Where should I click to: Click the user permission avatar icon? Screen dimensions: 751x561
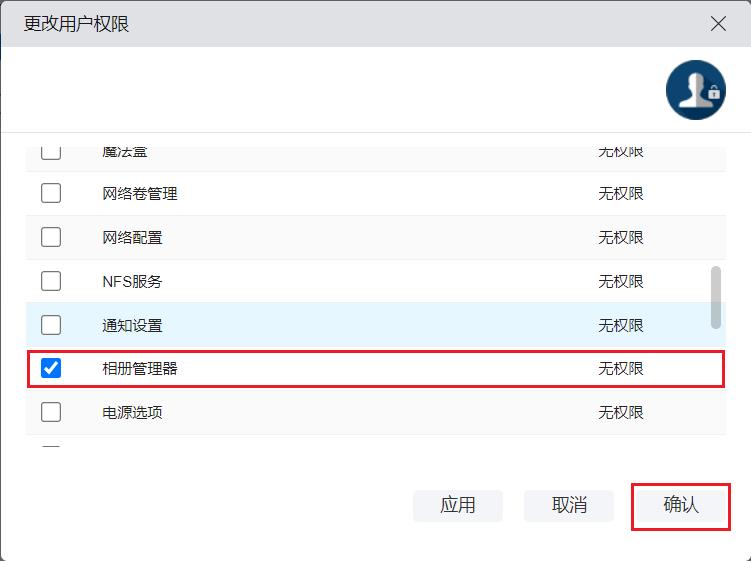695,90
